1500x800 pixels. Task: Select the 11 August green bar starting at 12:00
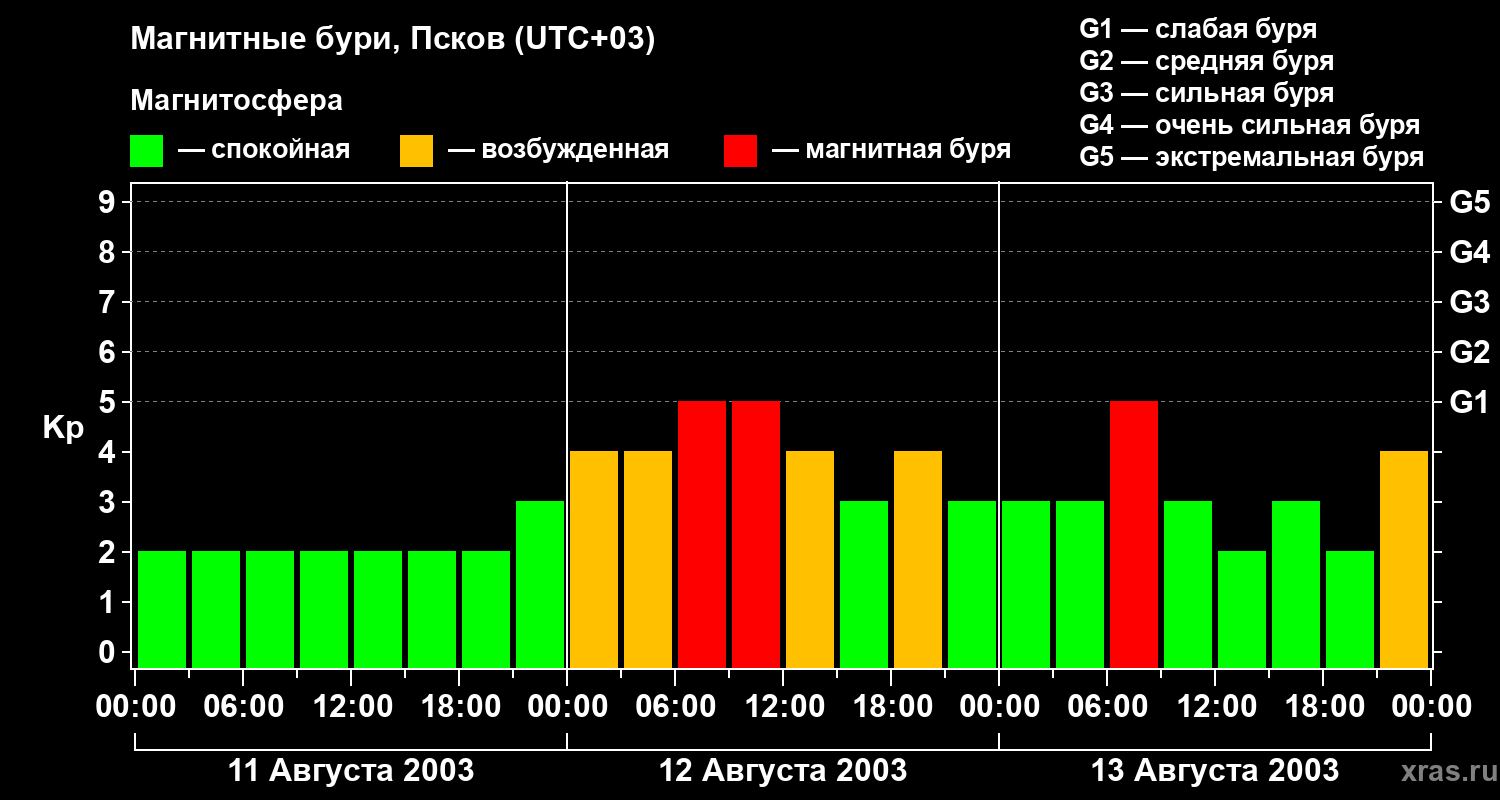click(x=378, y=609)
